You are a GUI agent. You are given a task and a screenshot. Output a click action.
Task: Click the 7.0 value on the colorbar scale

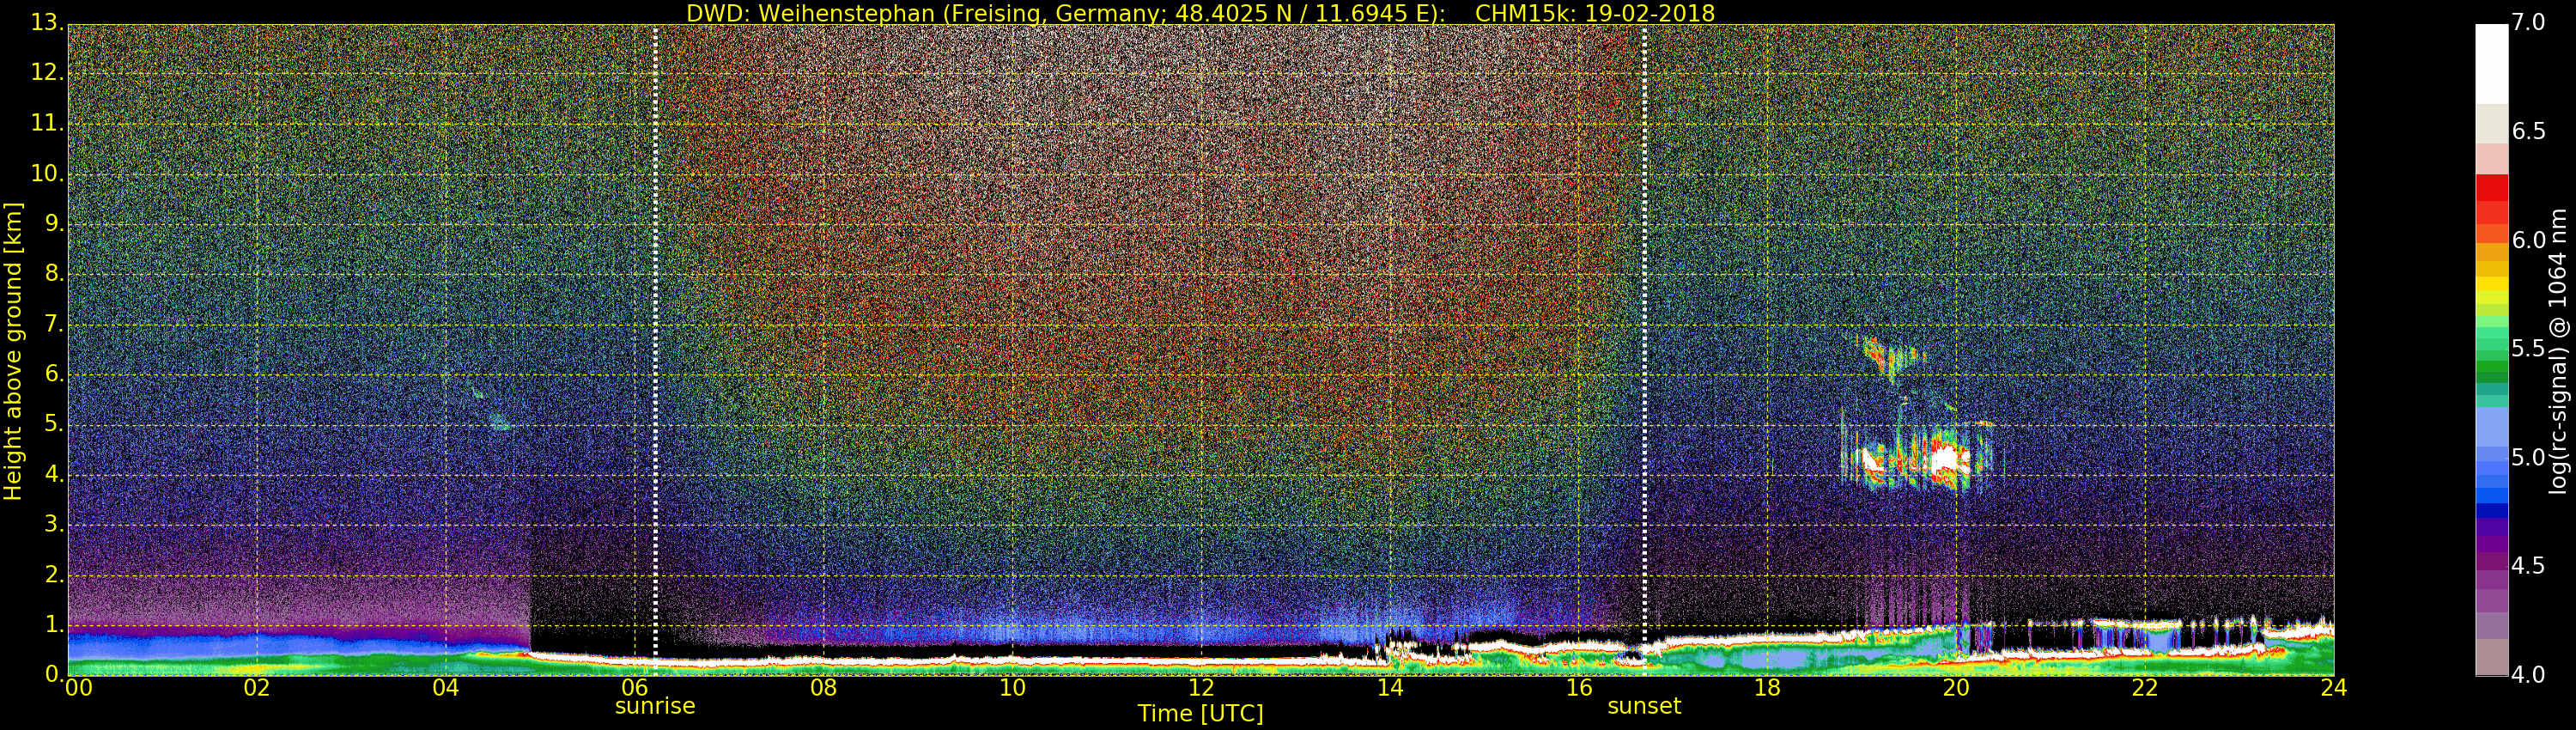click(x=2529, y=23)
